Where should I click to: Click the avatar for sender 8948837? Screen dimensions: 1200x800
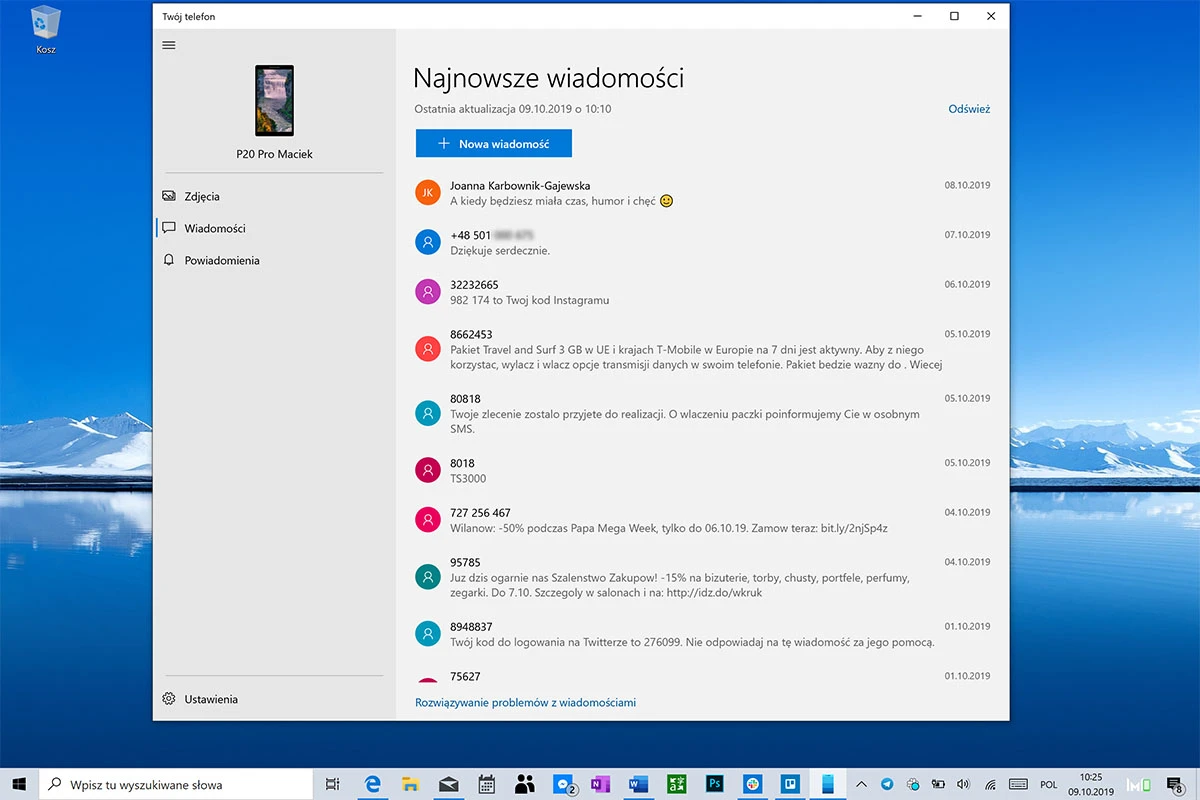coord(427,634)
